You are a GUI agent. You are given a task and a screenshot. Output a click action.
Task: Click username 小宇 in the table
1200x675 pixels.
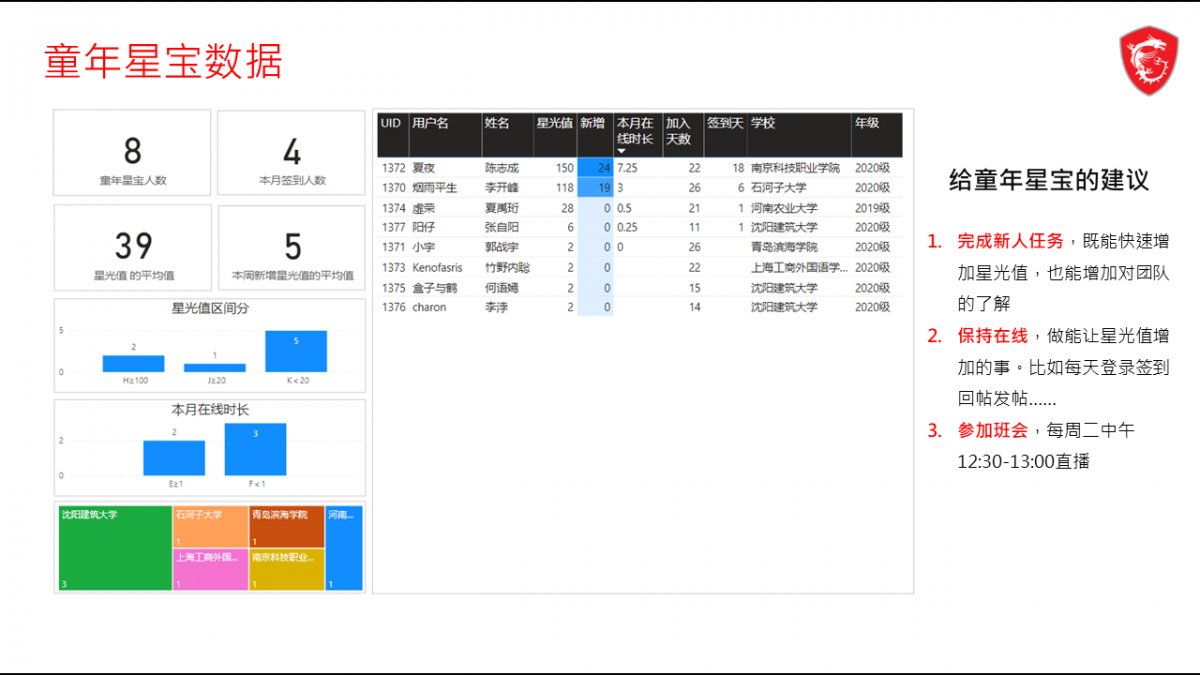[424, 248]
